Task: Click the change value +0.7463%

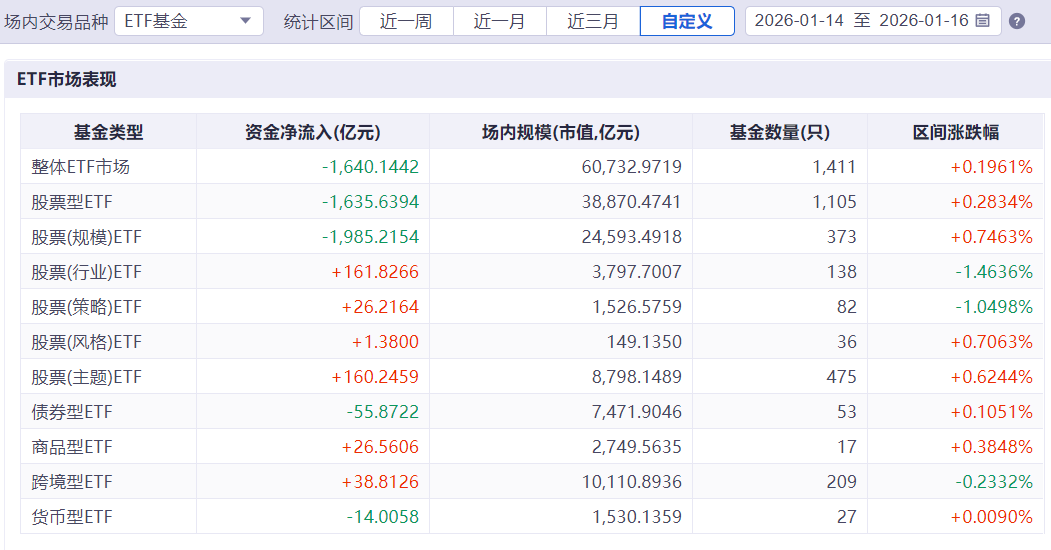Action: 991,236
